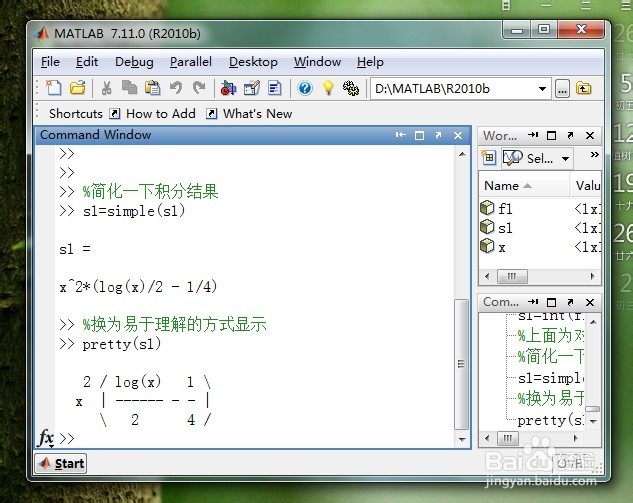Select the s1=simpl history entry
Viewport: 633px width, 503px height.
[x=551, y=378]
